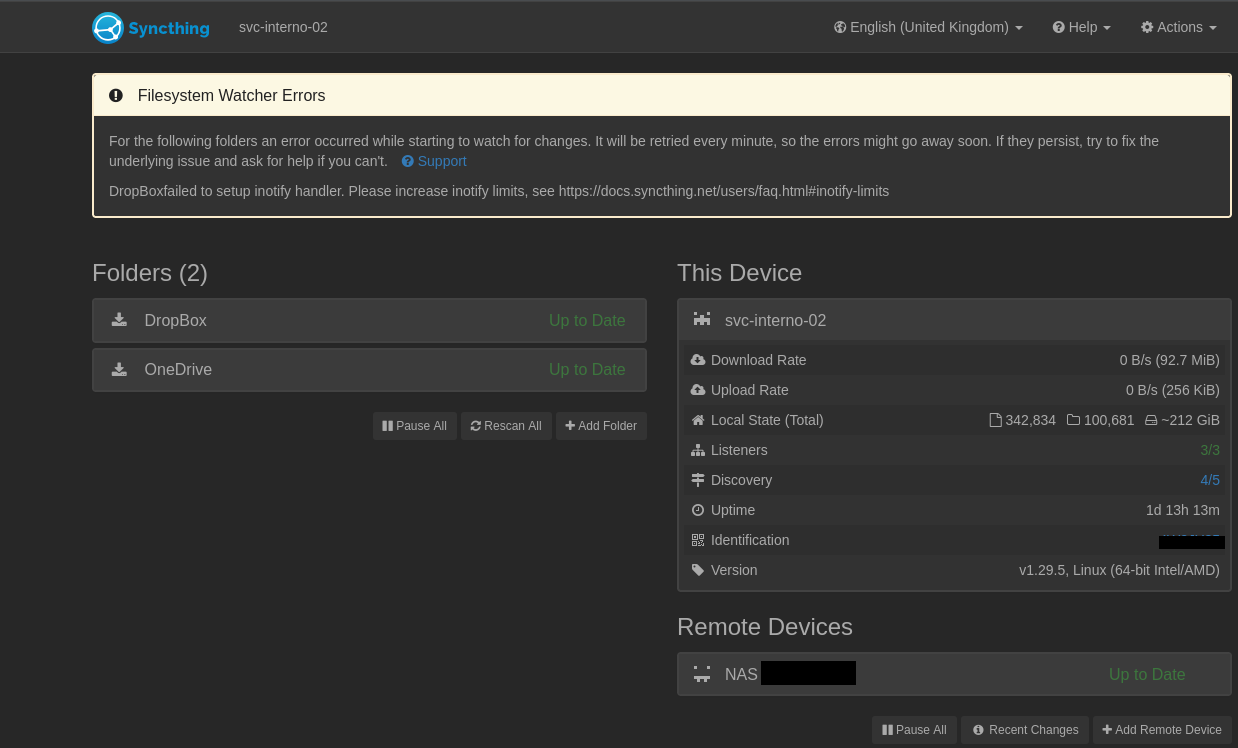Click the OneDrive folder download icon
This screenshot has height=748, width=1238.
tap(119, 369)
